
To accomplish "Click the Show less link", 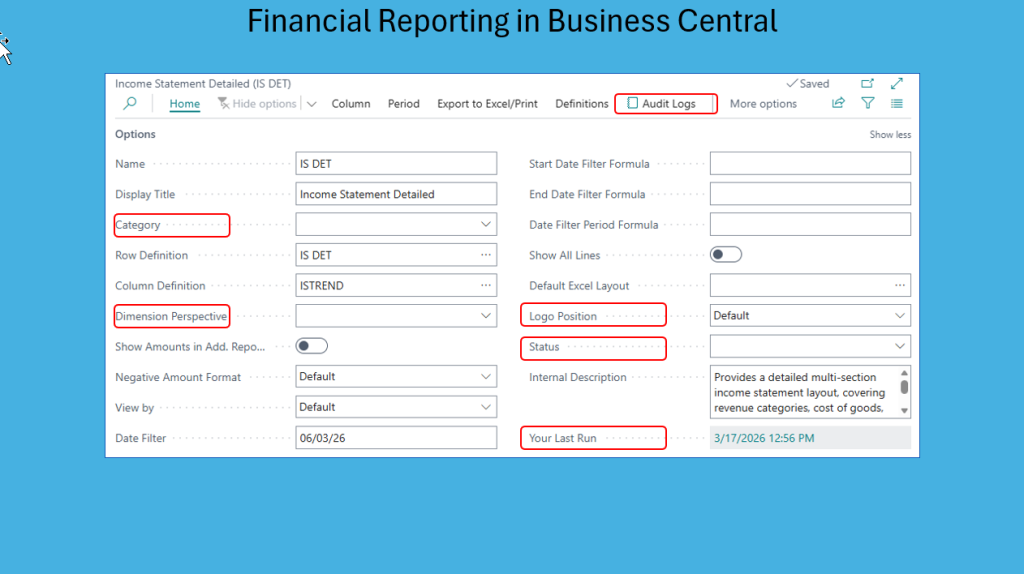I will (890, 135).
